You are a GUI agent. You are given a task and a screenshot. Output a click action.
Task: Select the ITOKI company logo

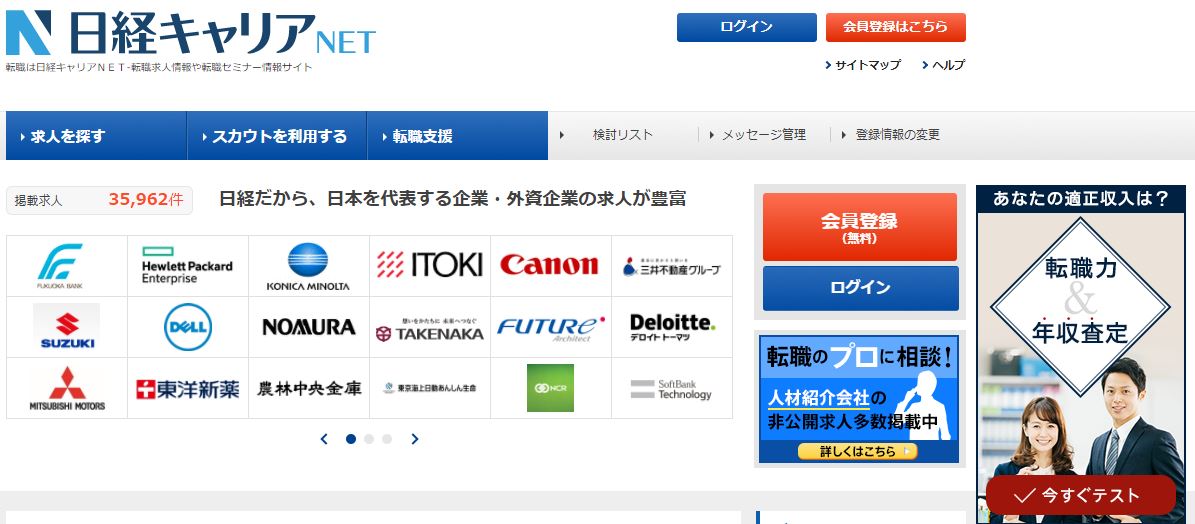[x=430, y=264]
